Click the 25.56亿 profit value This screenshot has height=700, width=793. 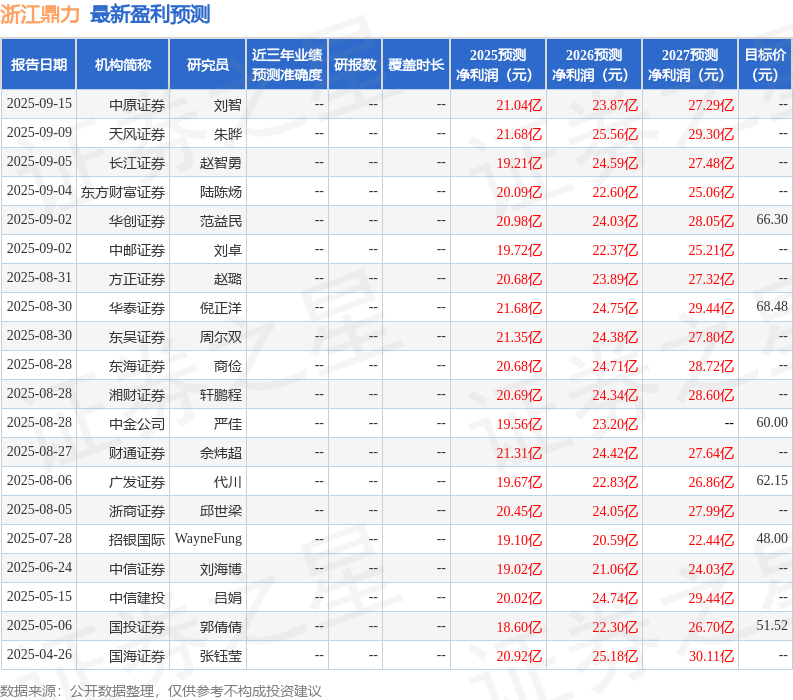tap(615, 134)
